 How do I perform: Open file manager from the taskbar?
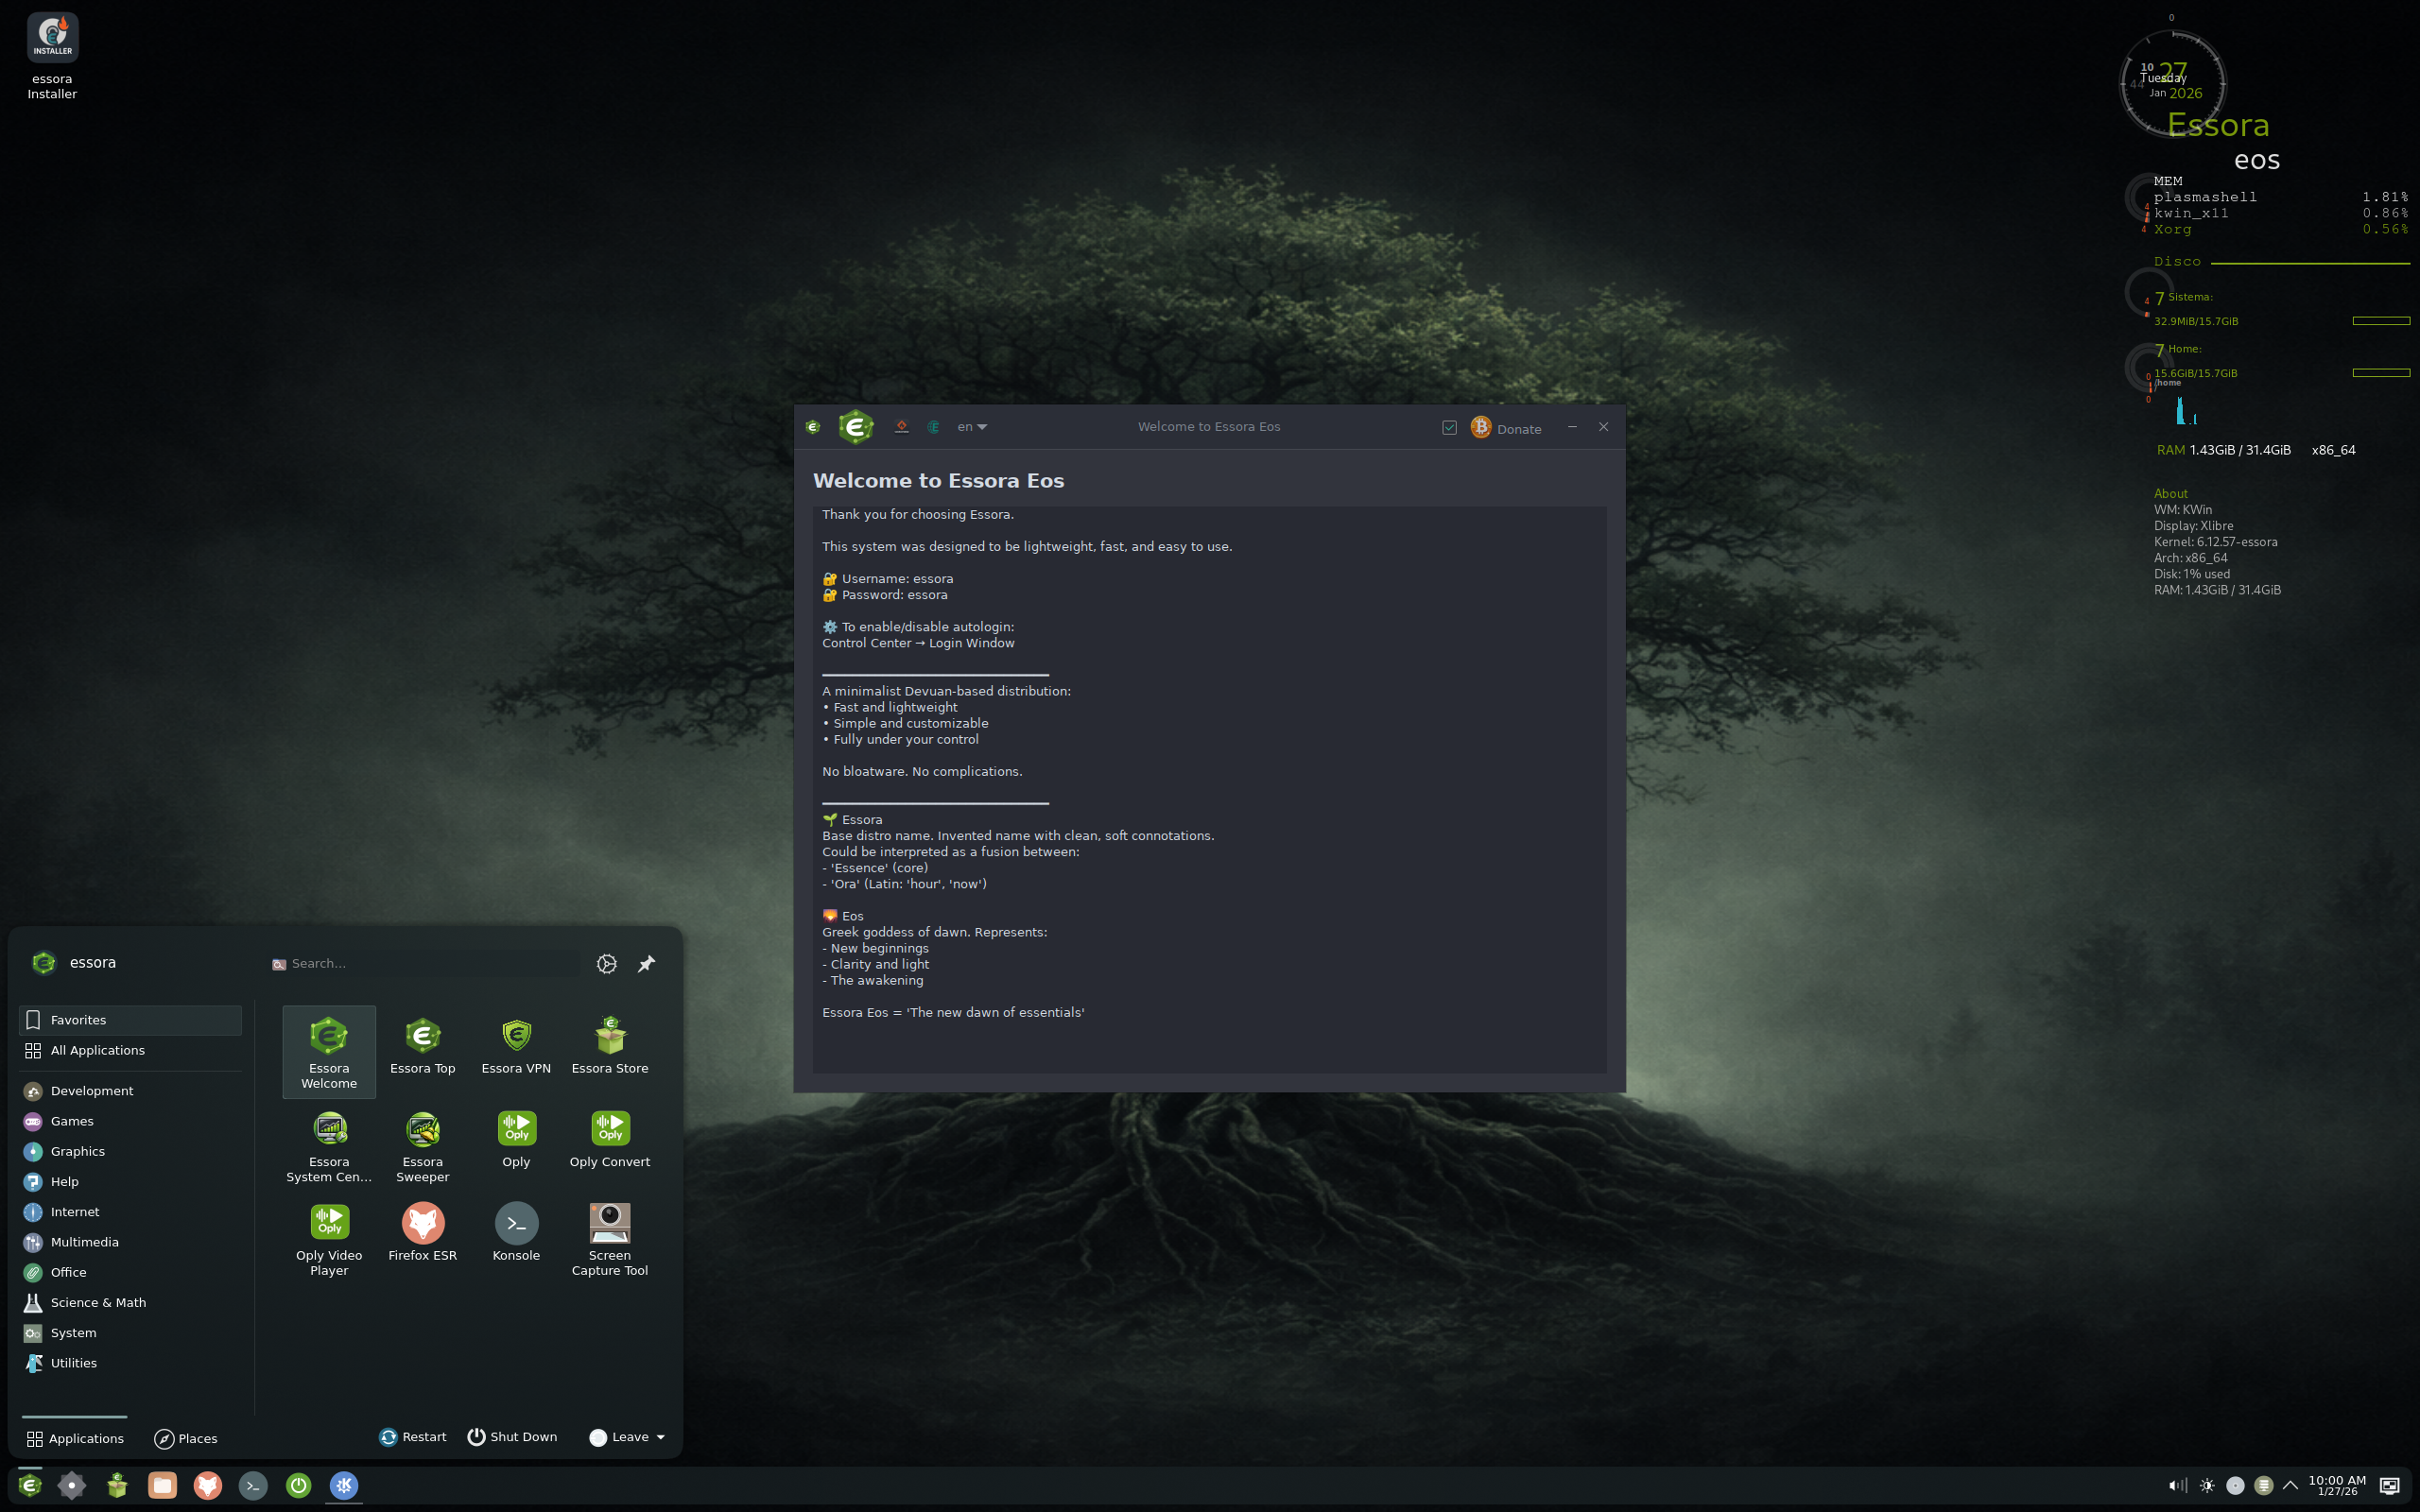pyautogui.click(x=162, y=1485)
